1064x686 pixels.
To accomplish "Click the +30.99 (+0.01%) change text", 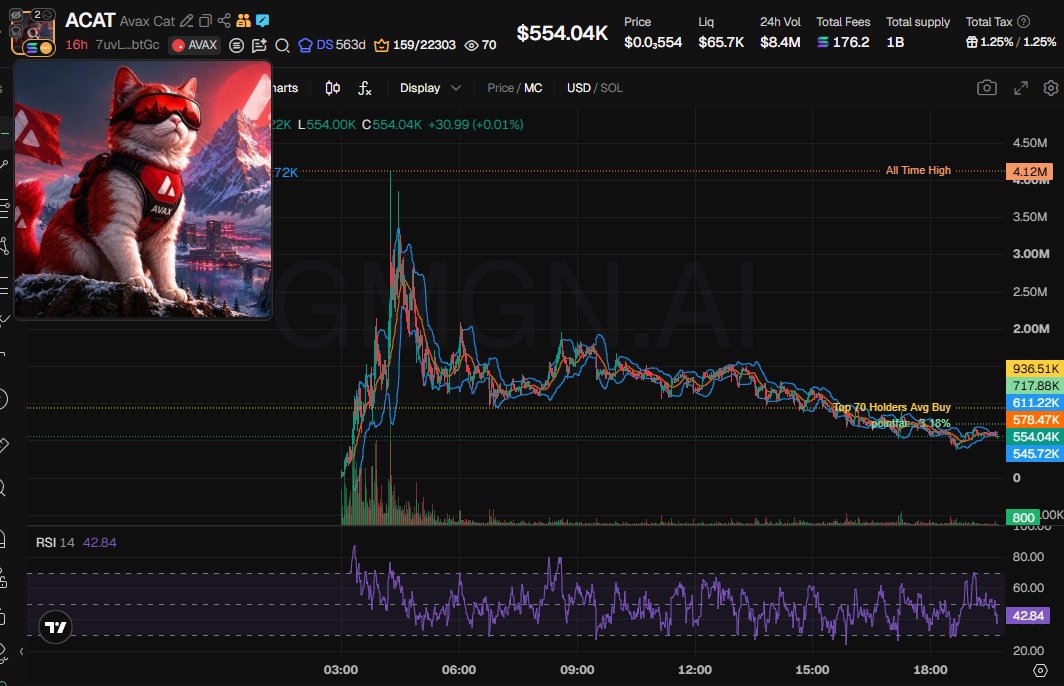I will click(x=476, y=125).
